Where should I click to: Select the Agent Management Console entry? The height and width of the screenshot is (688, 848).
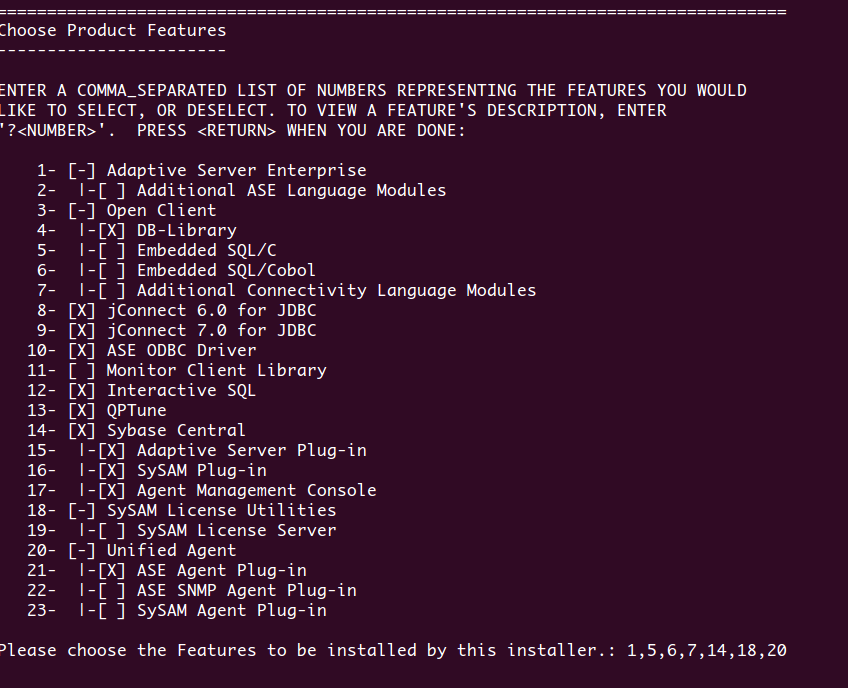[x=256, y=491]
